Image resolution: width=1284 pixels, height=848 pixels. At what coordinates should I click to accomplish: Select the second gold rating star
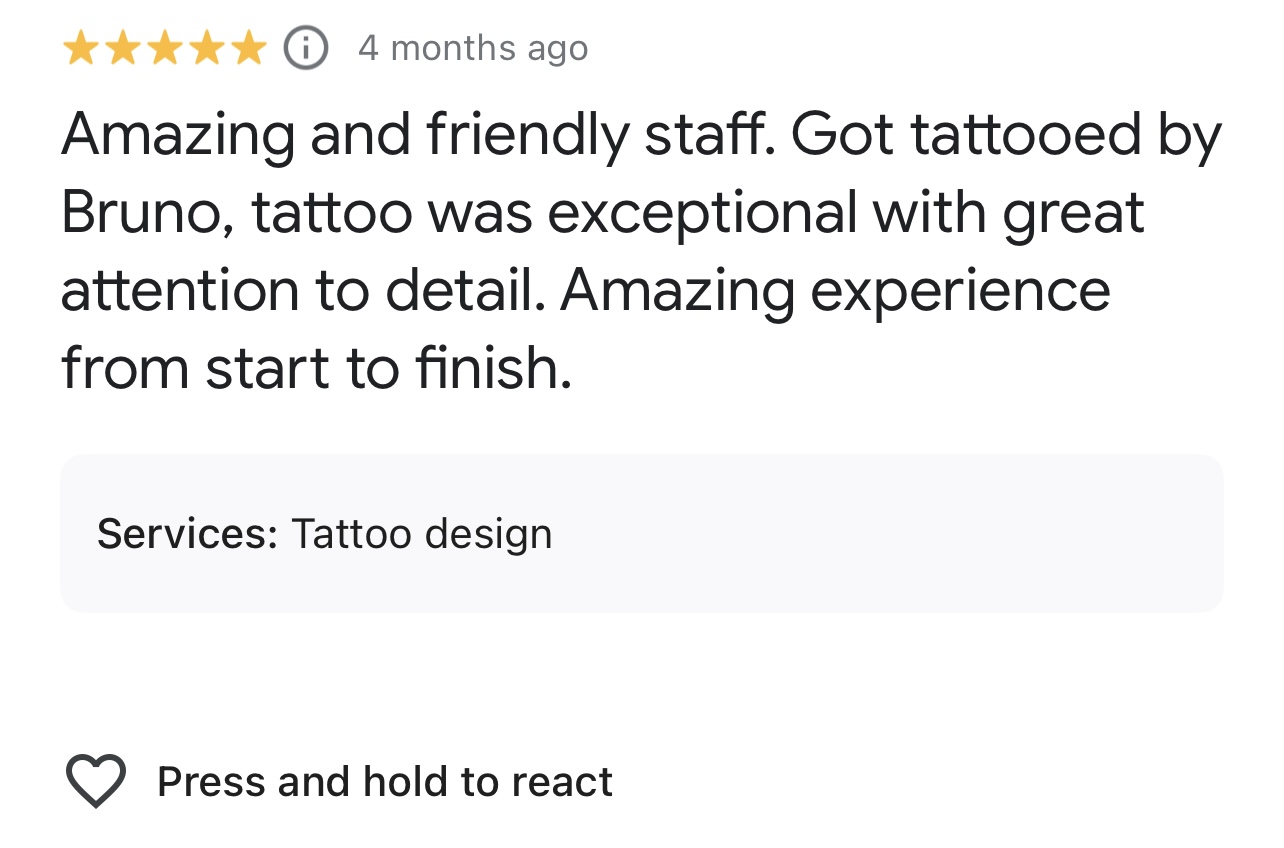pos(122,48)
